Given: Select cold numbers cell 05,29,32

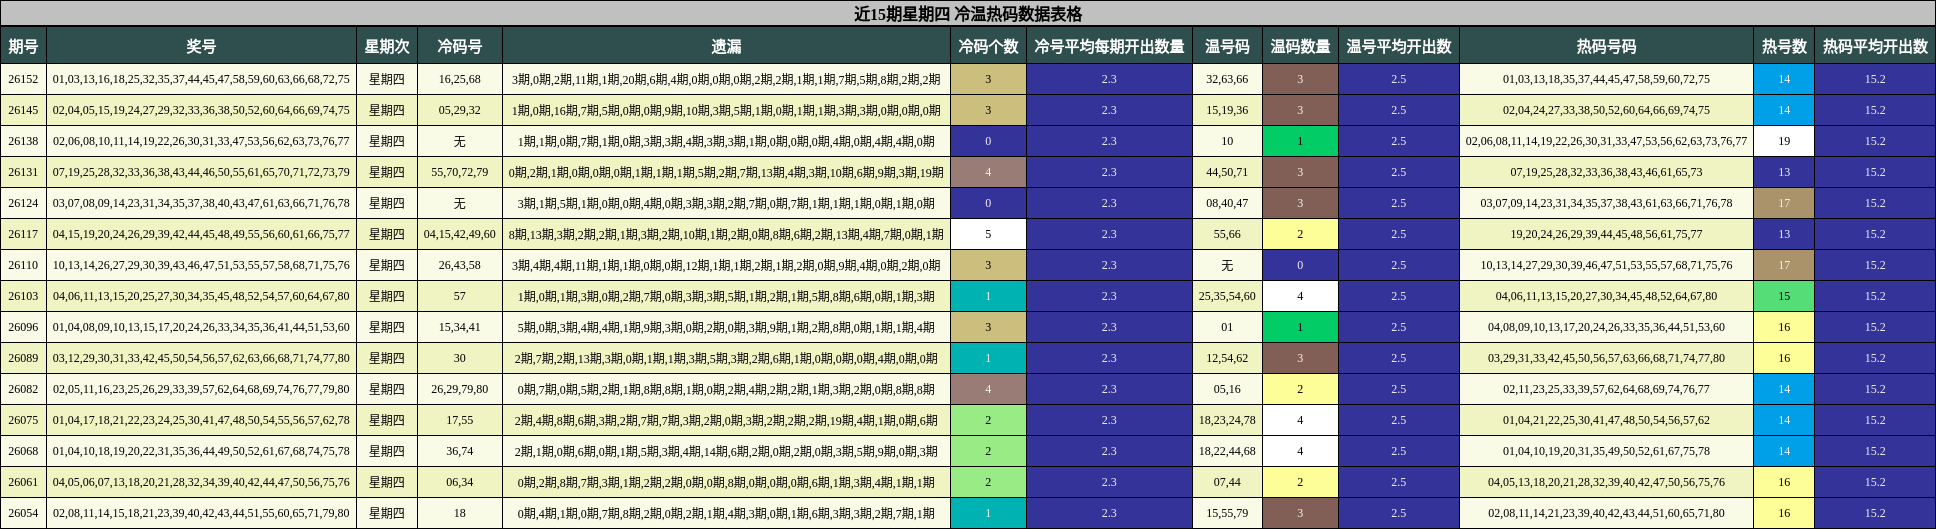Looking at the screenshot, I should pos(460,110).
